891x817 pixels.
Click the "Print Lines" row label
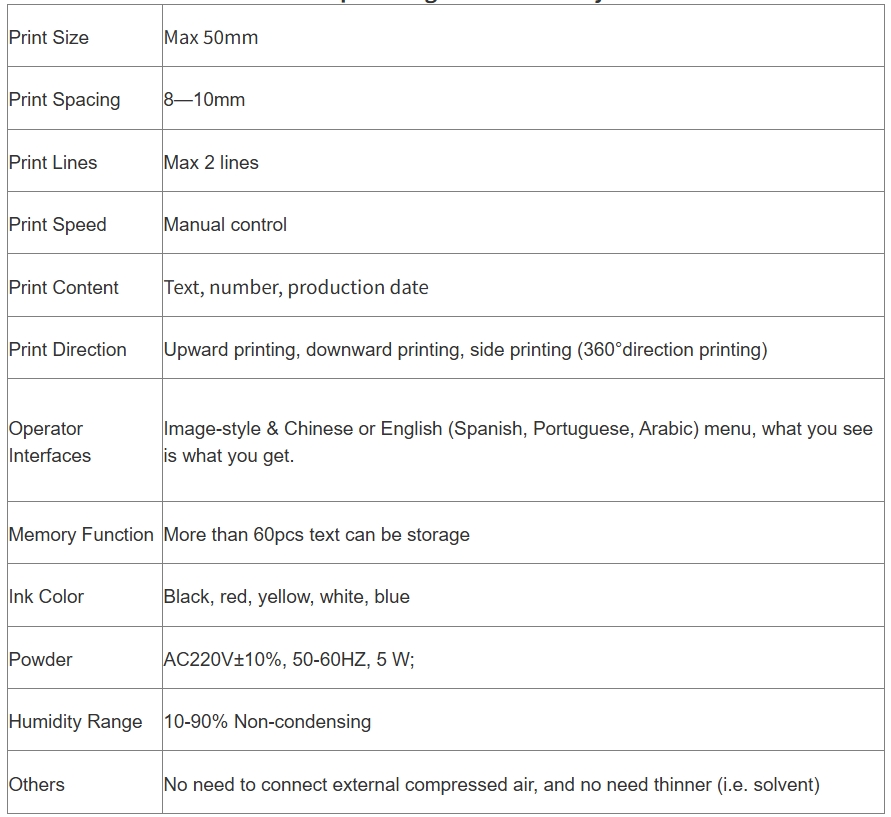click(x=53, y=163)
